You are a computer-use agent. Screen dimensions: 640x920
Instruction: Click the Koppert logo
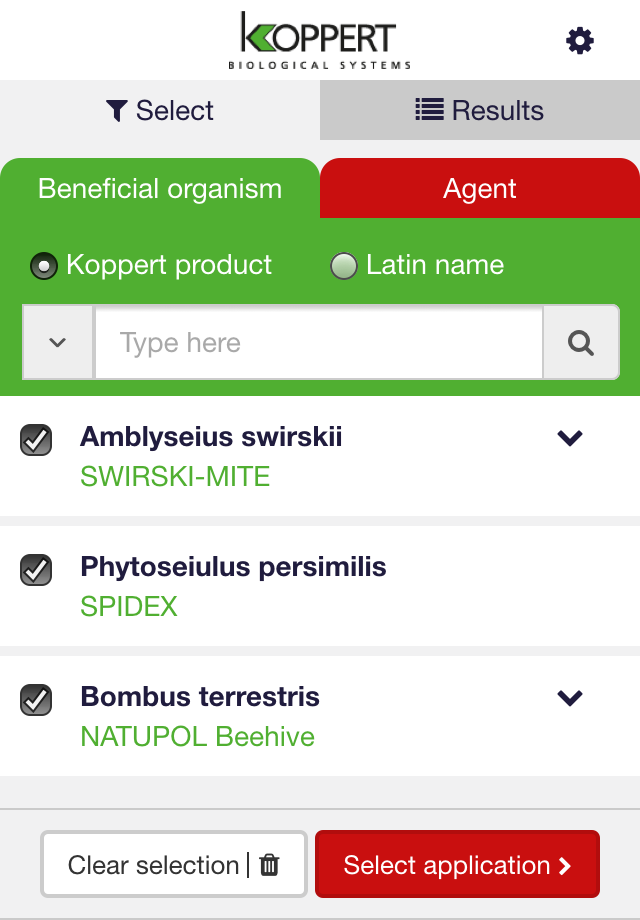[320, 39]
